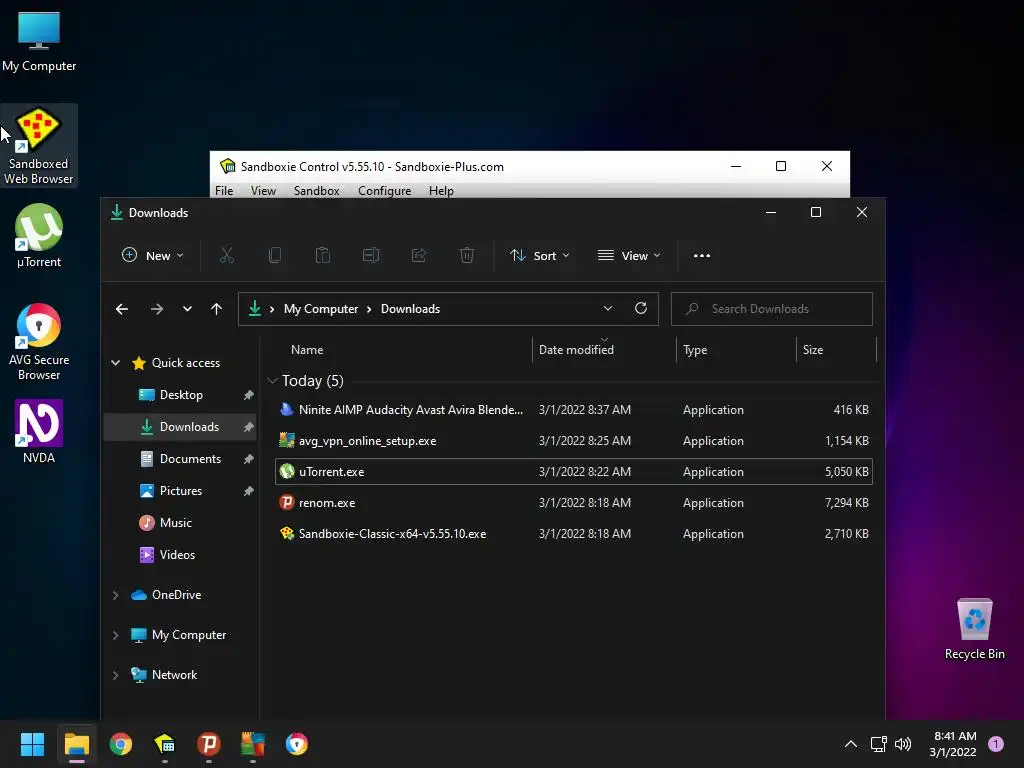This screenshot has width=1024, height=768.
Task: Open the AVG icon on the taskbar
Action: [x=253, y=744]
